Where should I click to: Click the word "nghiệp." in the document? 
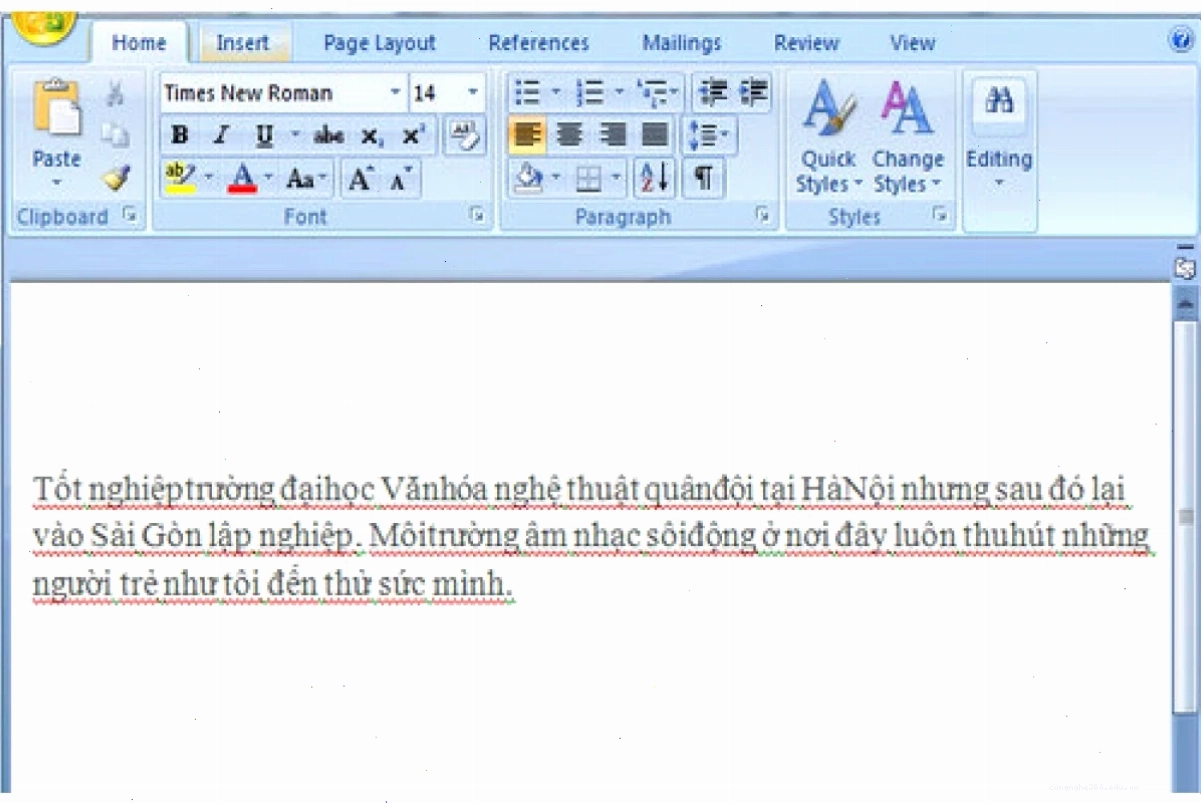click(310, 538)
